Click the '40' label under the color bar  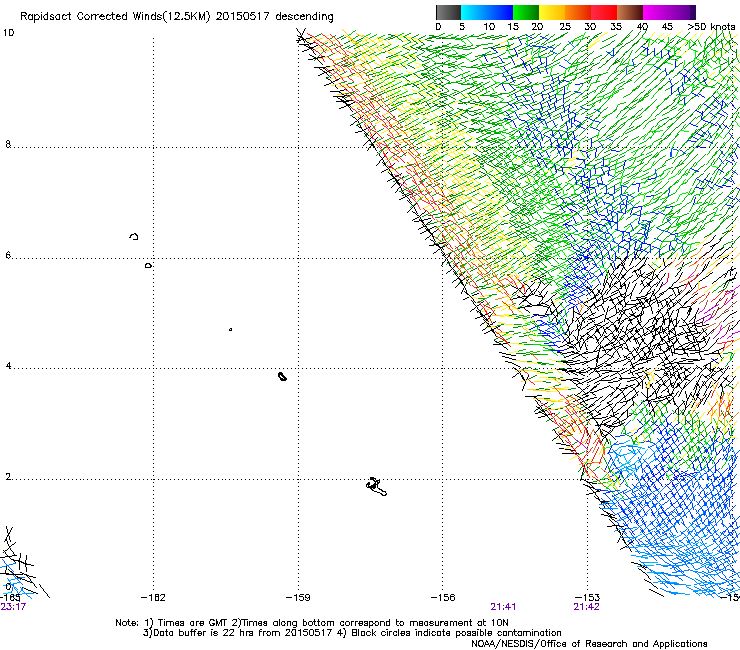tap(642, 27)
